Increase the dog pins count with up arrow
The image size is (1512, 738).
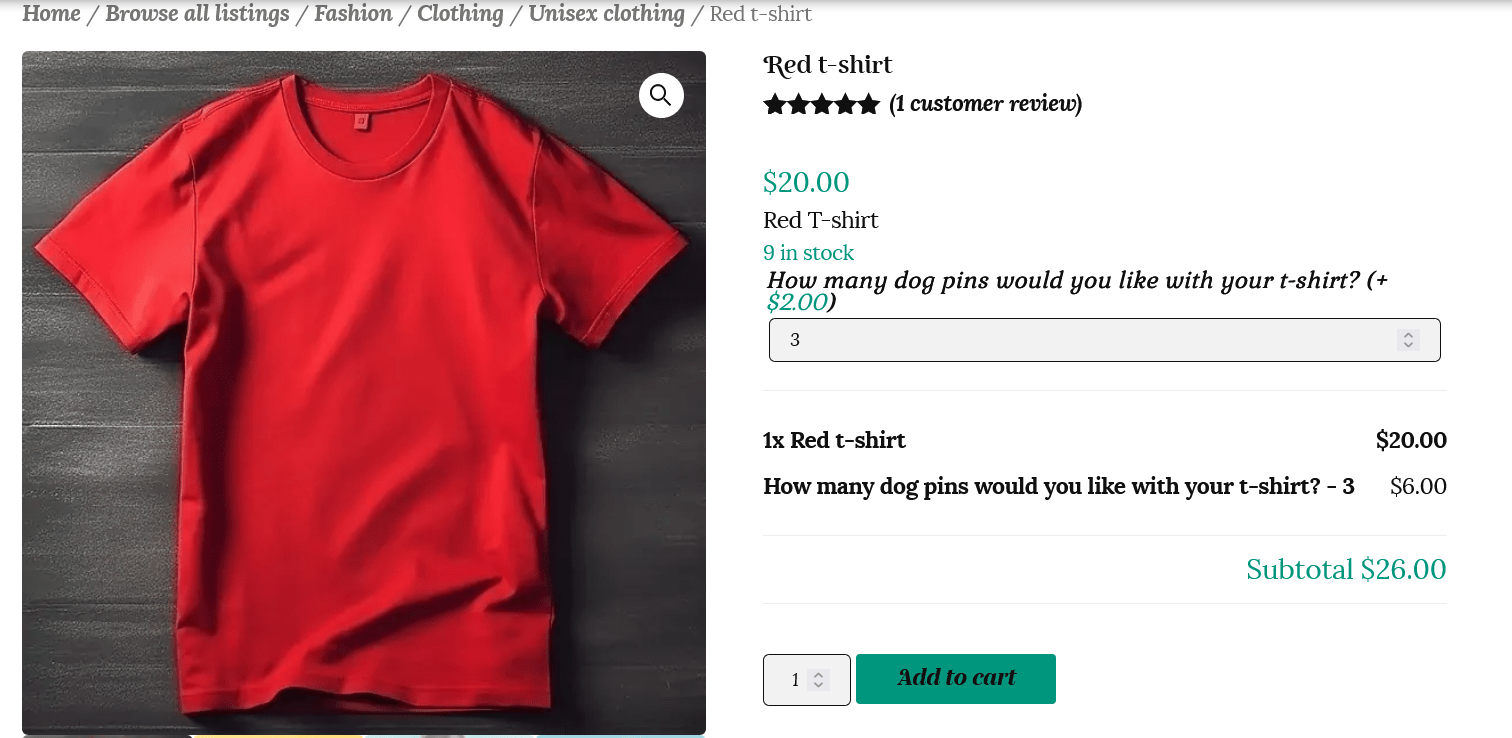pyautogui.click(x=1408, y=335)
